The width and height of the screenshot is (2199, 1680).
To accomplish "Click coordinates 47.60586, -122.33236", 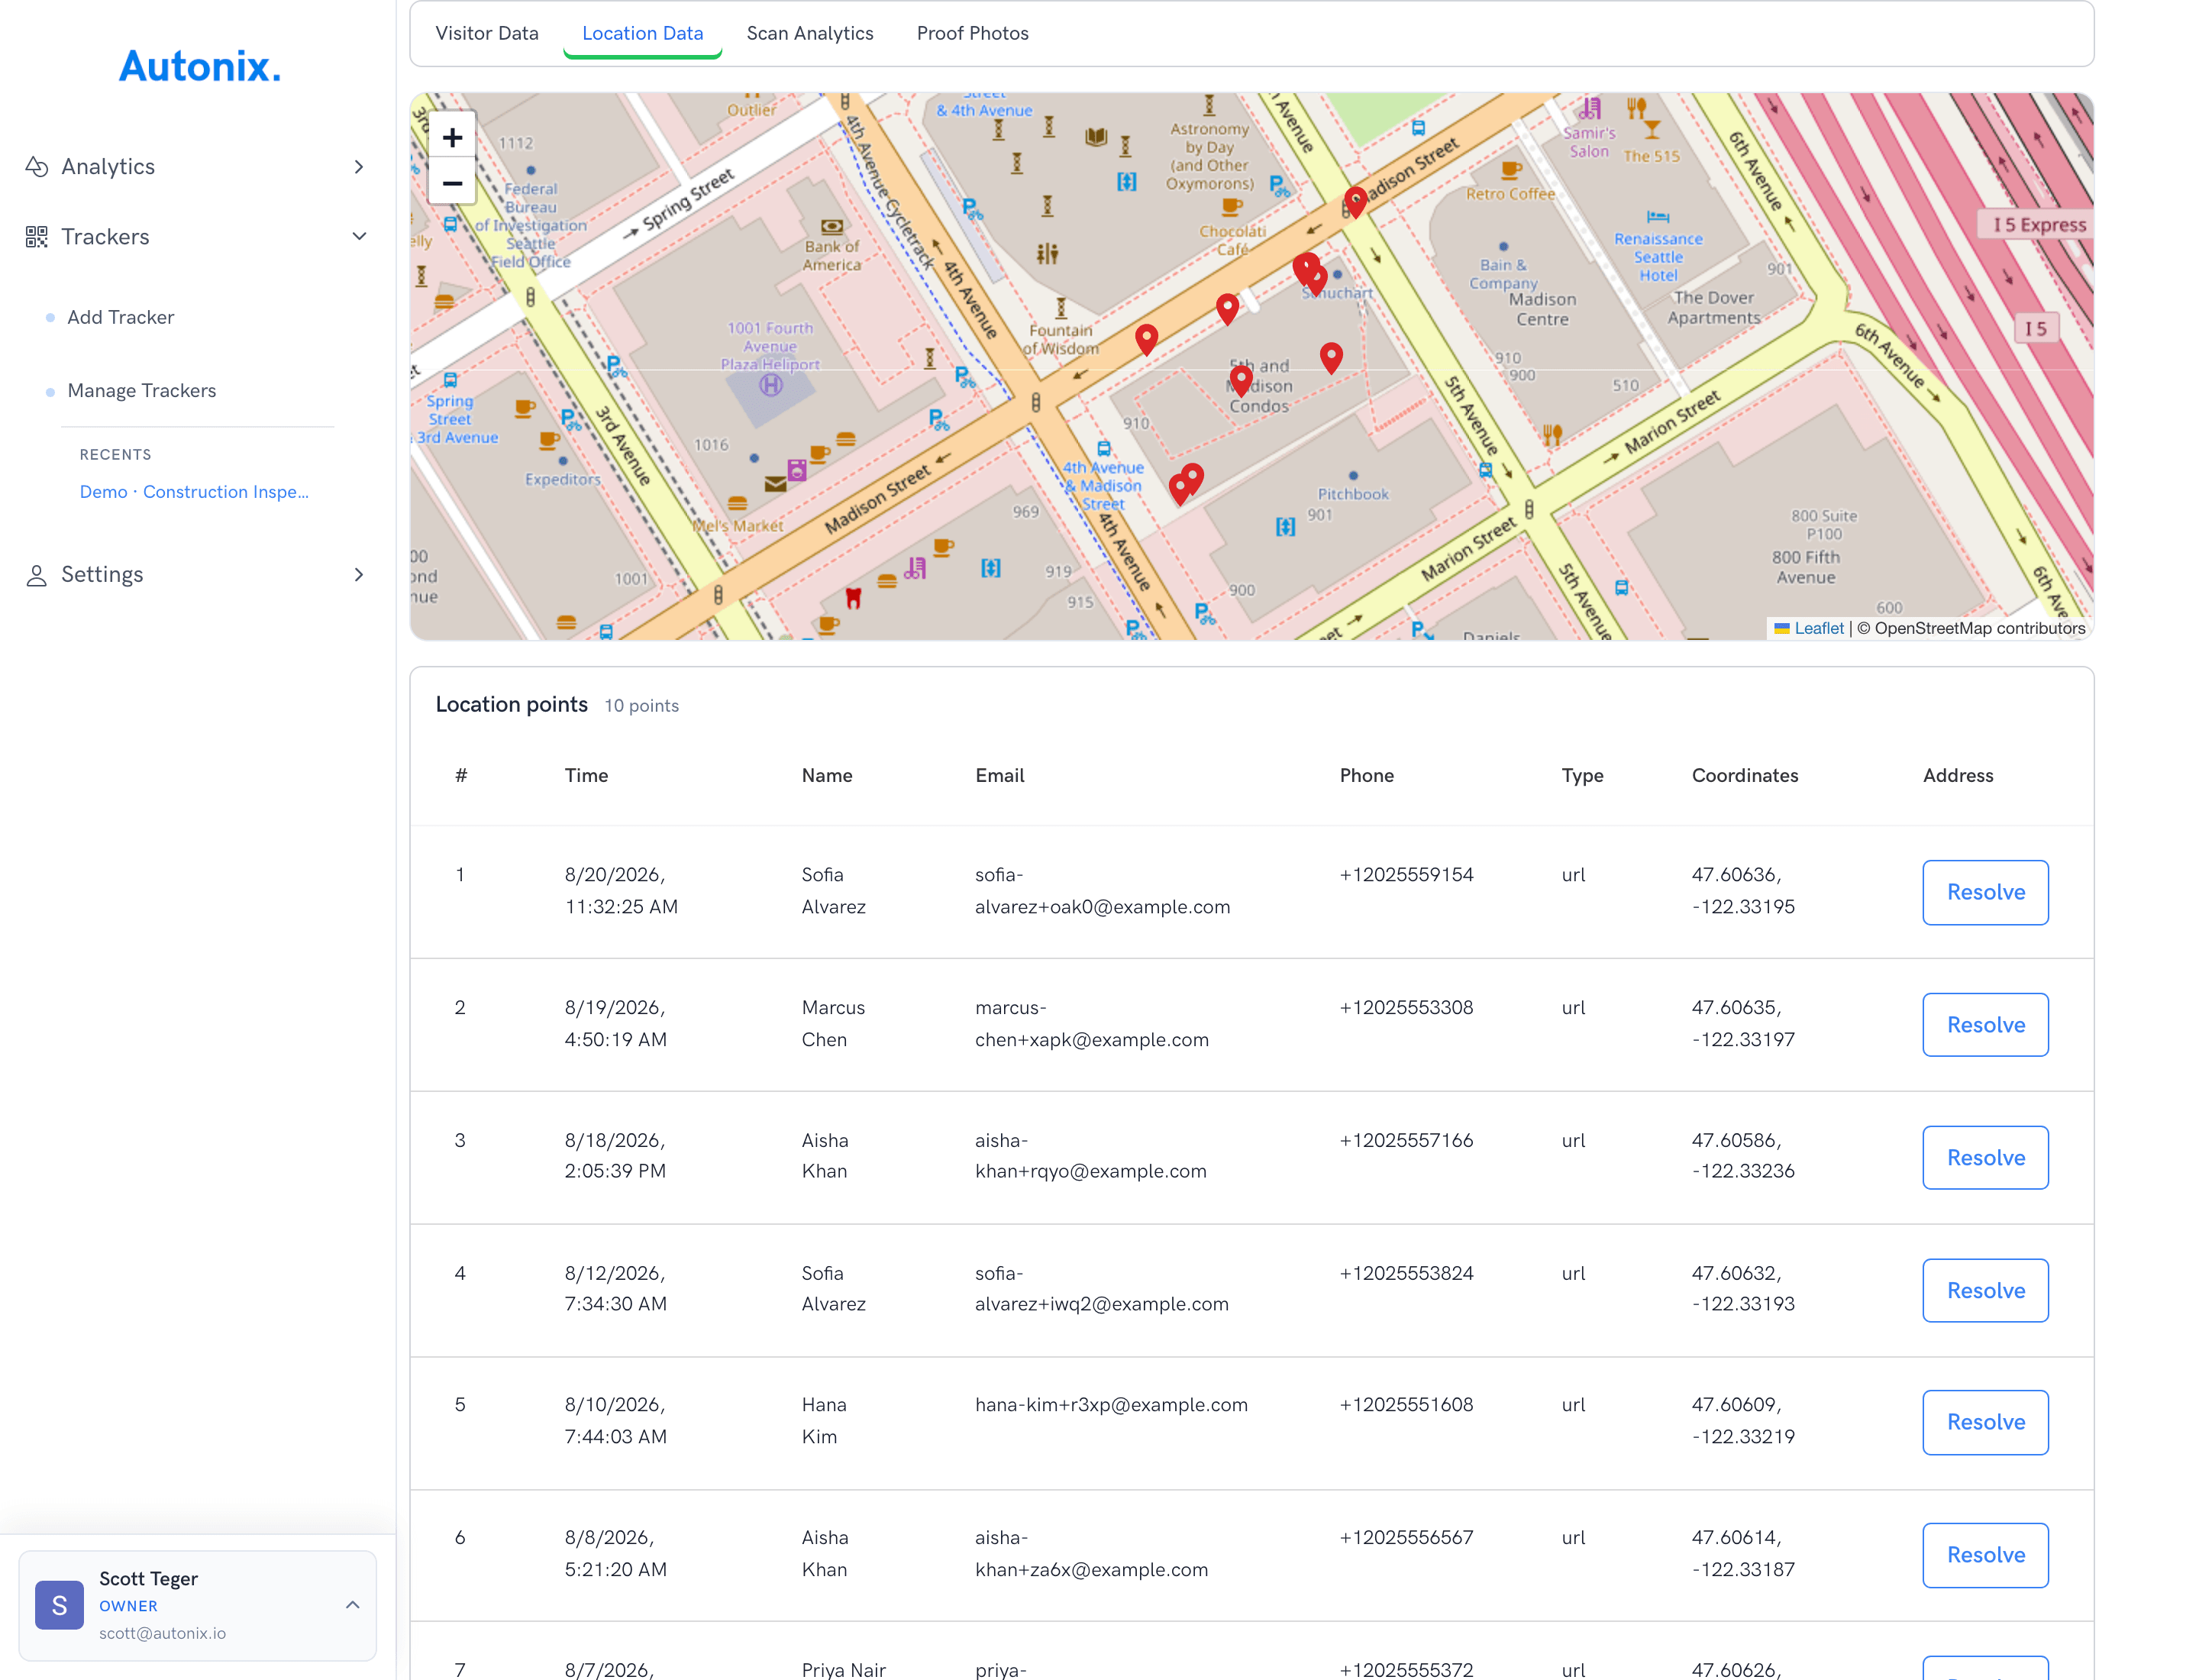I will click(1743, 1156).
